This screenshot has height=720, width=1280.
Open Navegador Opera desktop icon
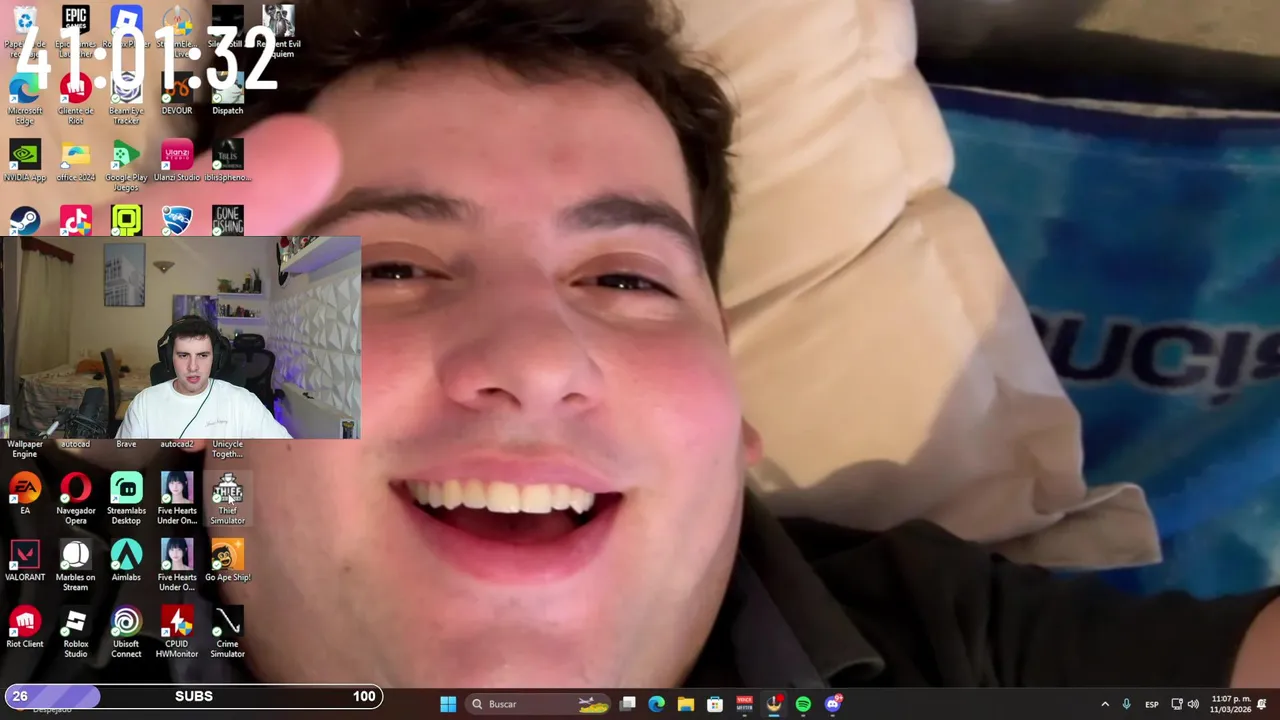pos(75,499)
